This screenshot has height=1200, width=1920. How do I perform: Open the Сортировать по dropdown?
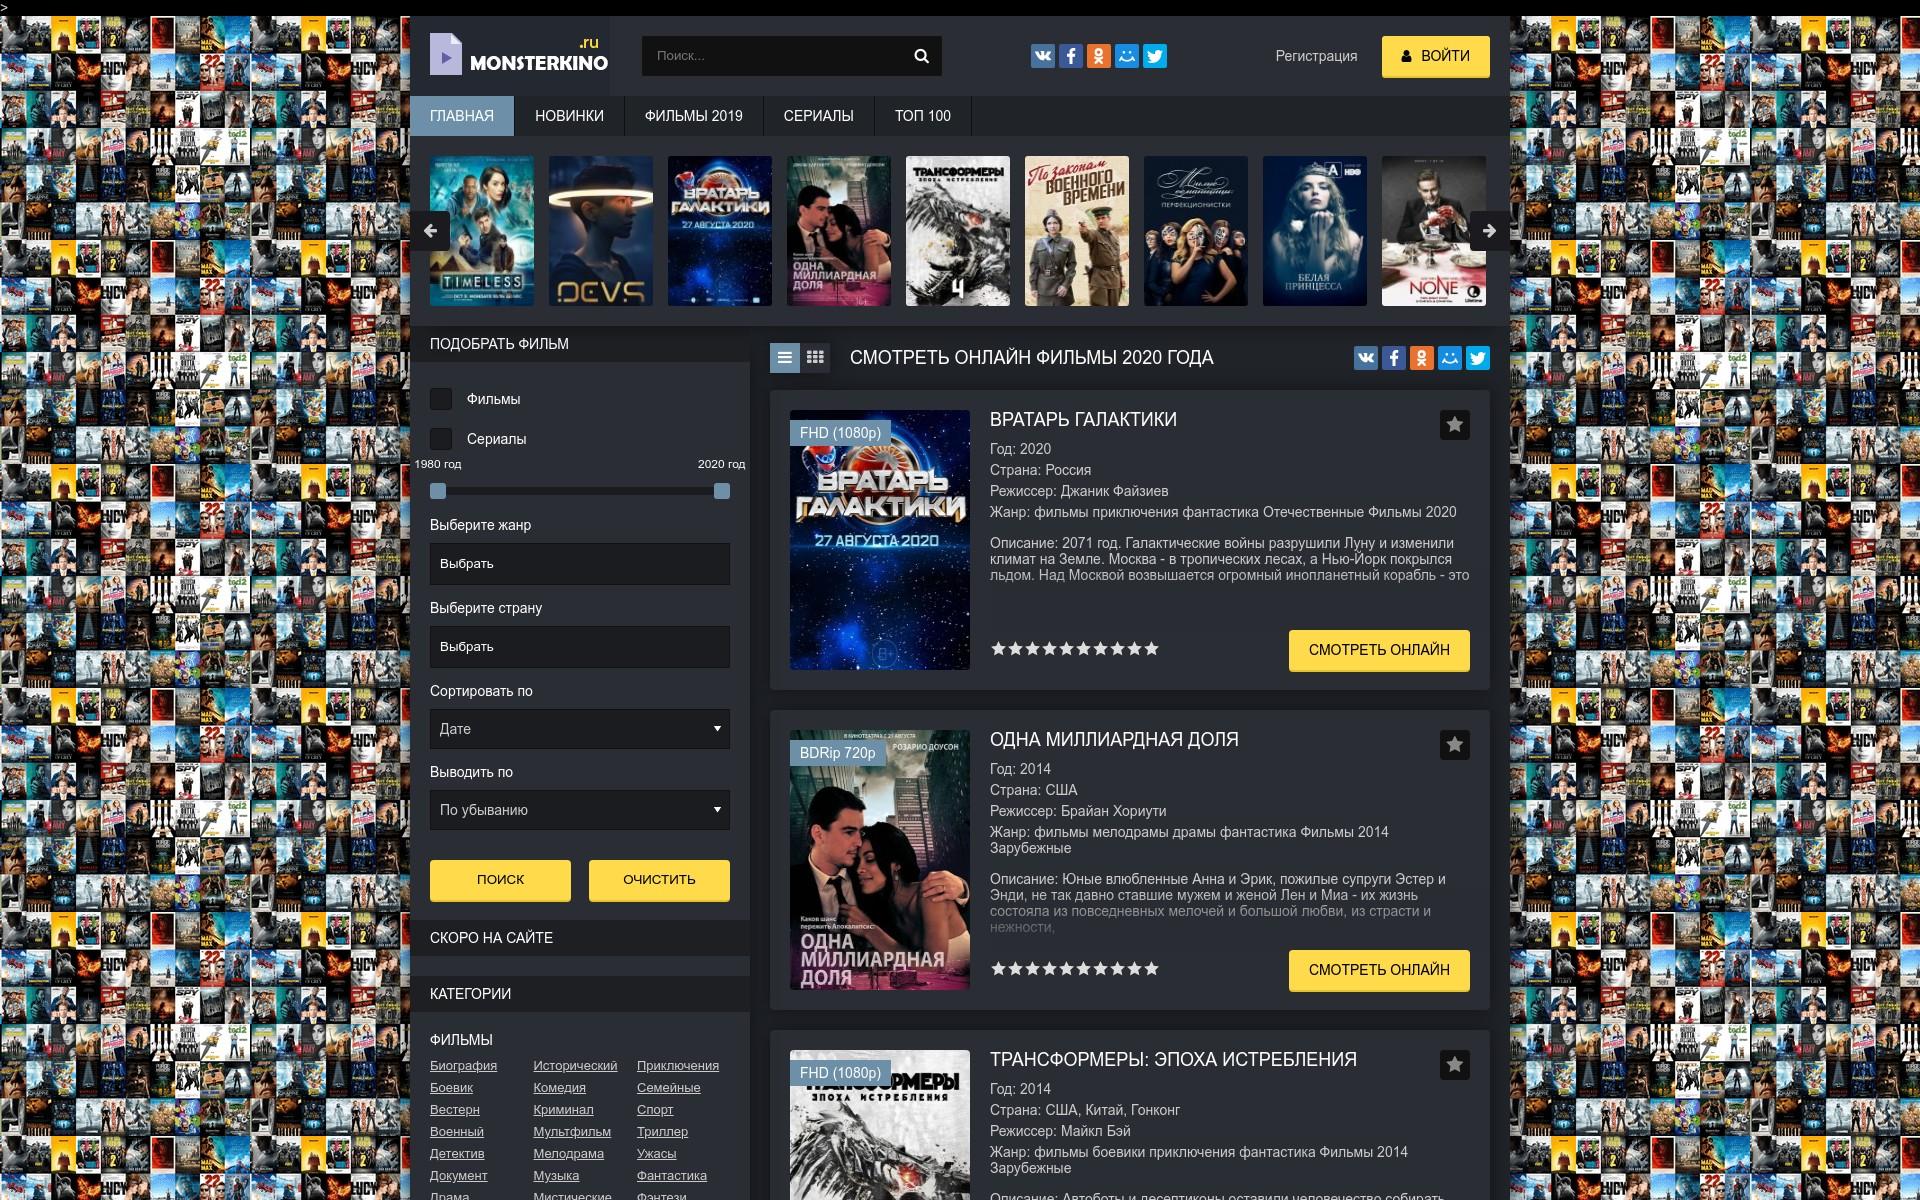[x=580, y=729]
